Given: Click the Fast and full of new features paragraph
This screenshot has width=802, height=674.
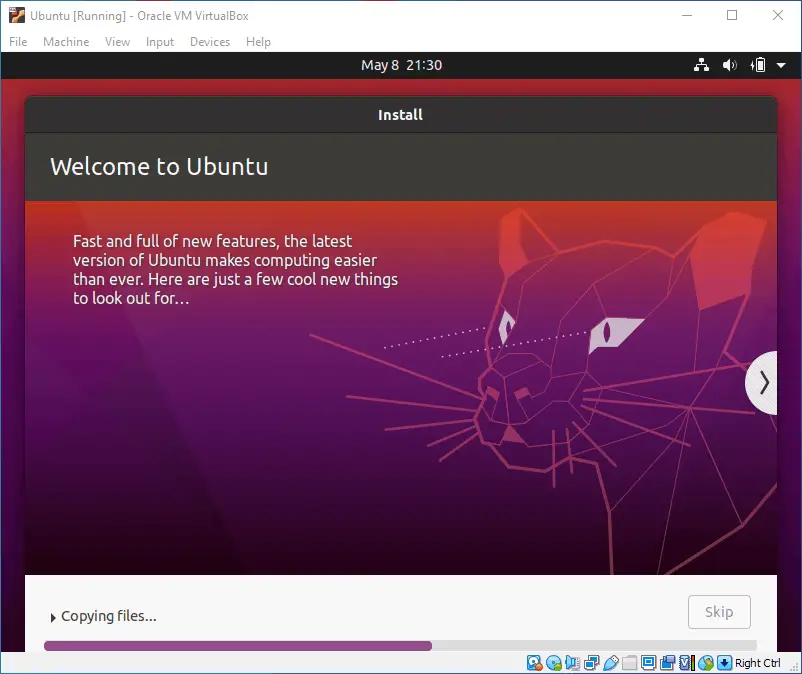Looking at the screenshot, I should click(235, 269).
